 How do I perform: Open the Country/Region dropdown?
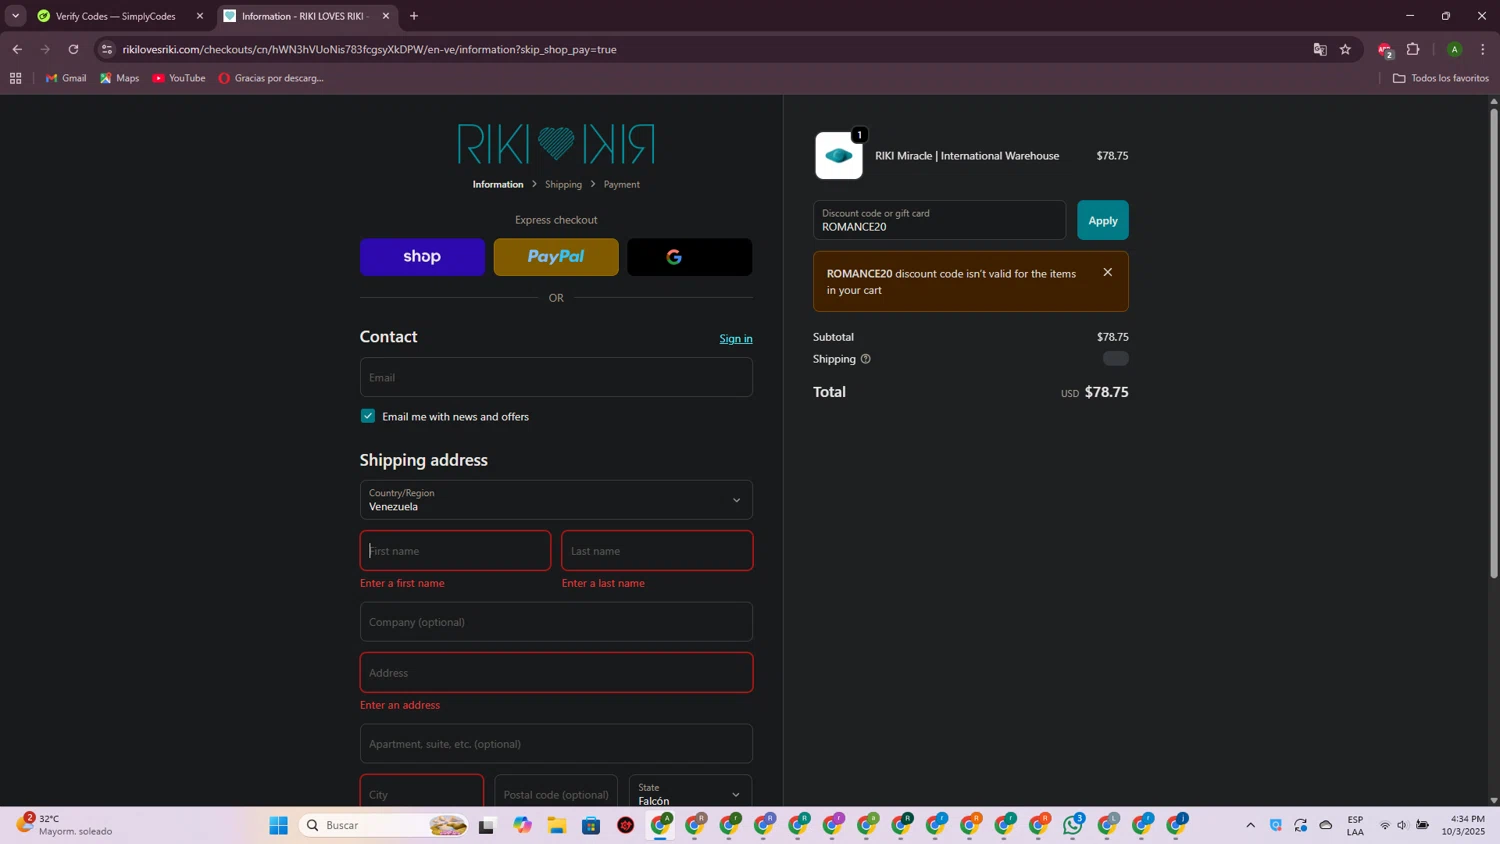(x=556, y=500)
